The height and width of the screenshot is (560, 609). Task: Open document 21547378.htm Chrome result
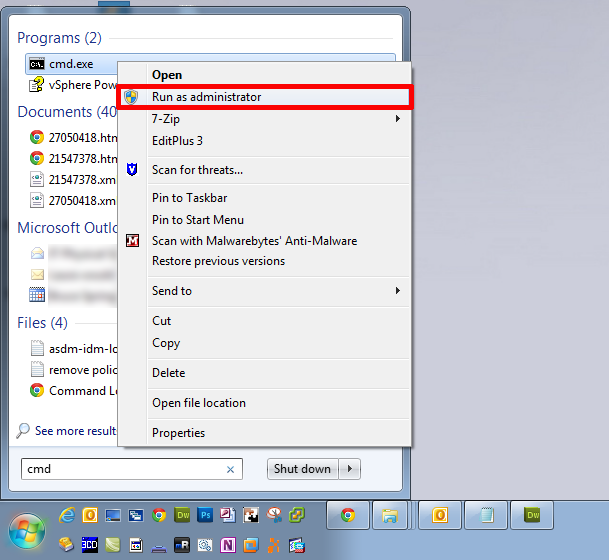(x=73, y=158)
